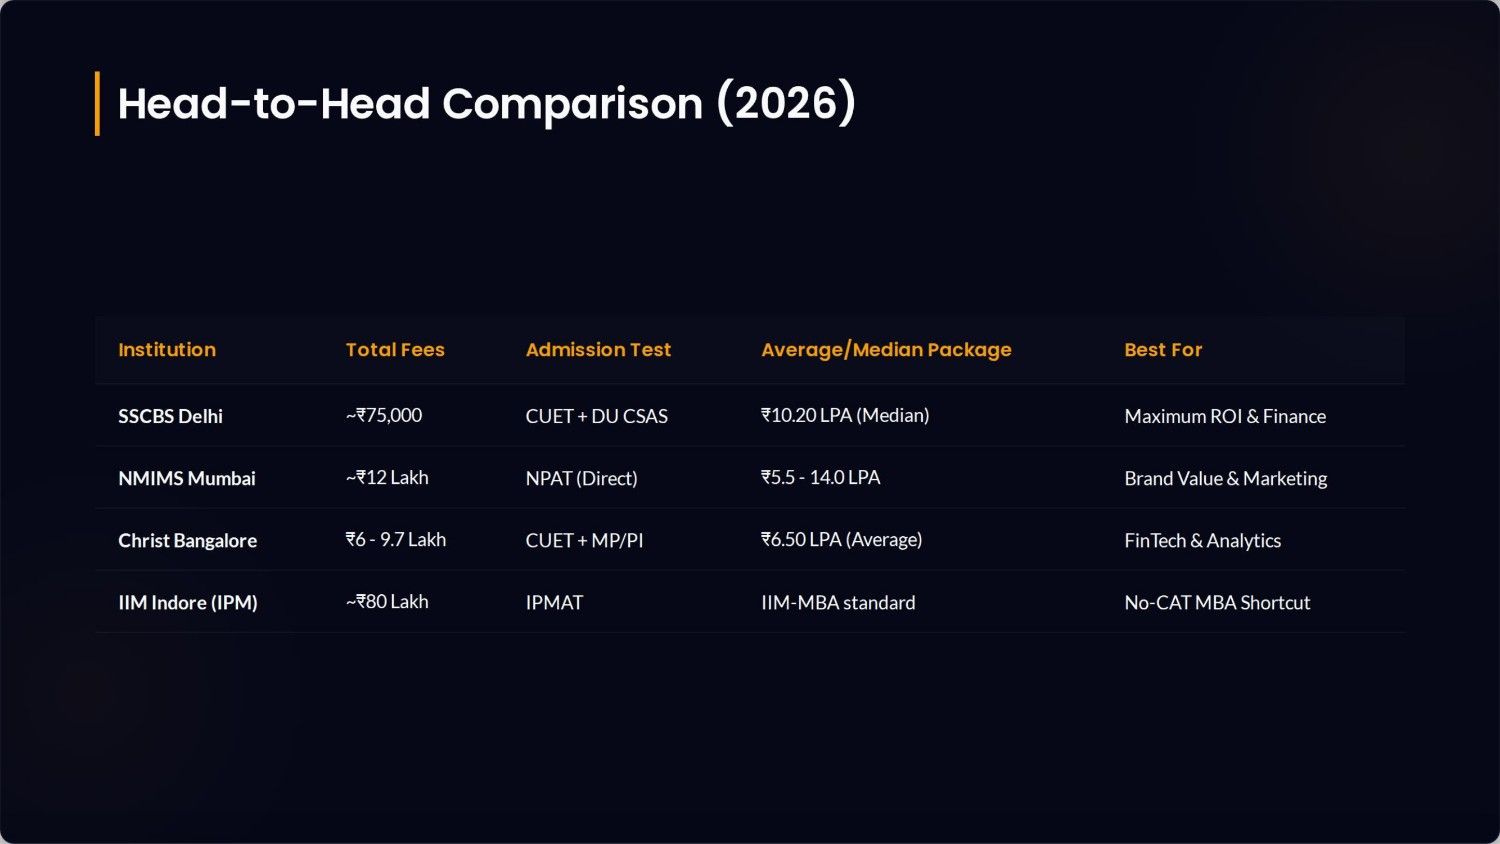Click the ₹5.5 - 14.0 LPA cell
Viewport: 1500px width, 844px height.
(821, 477)
